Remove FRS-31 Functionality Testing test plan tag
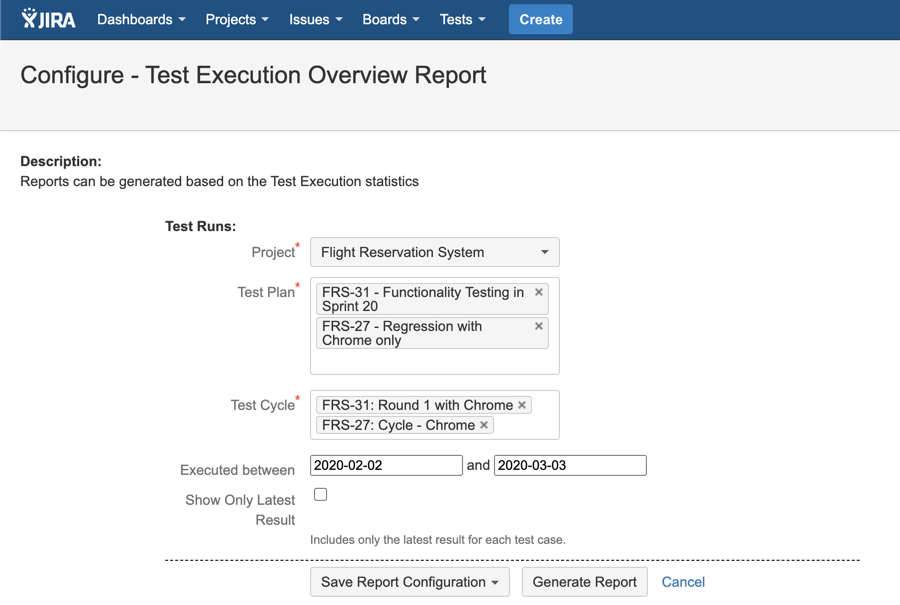The height and width of the screenshot is (605, 900). [539, 292]
